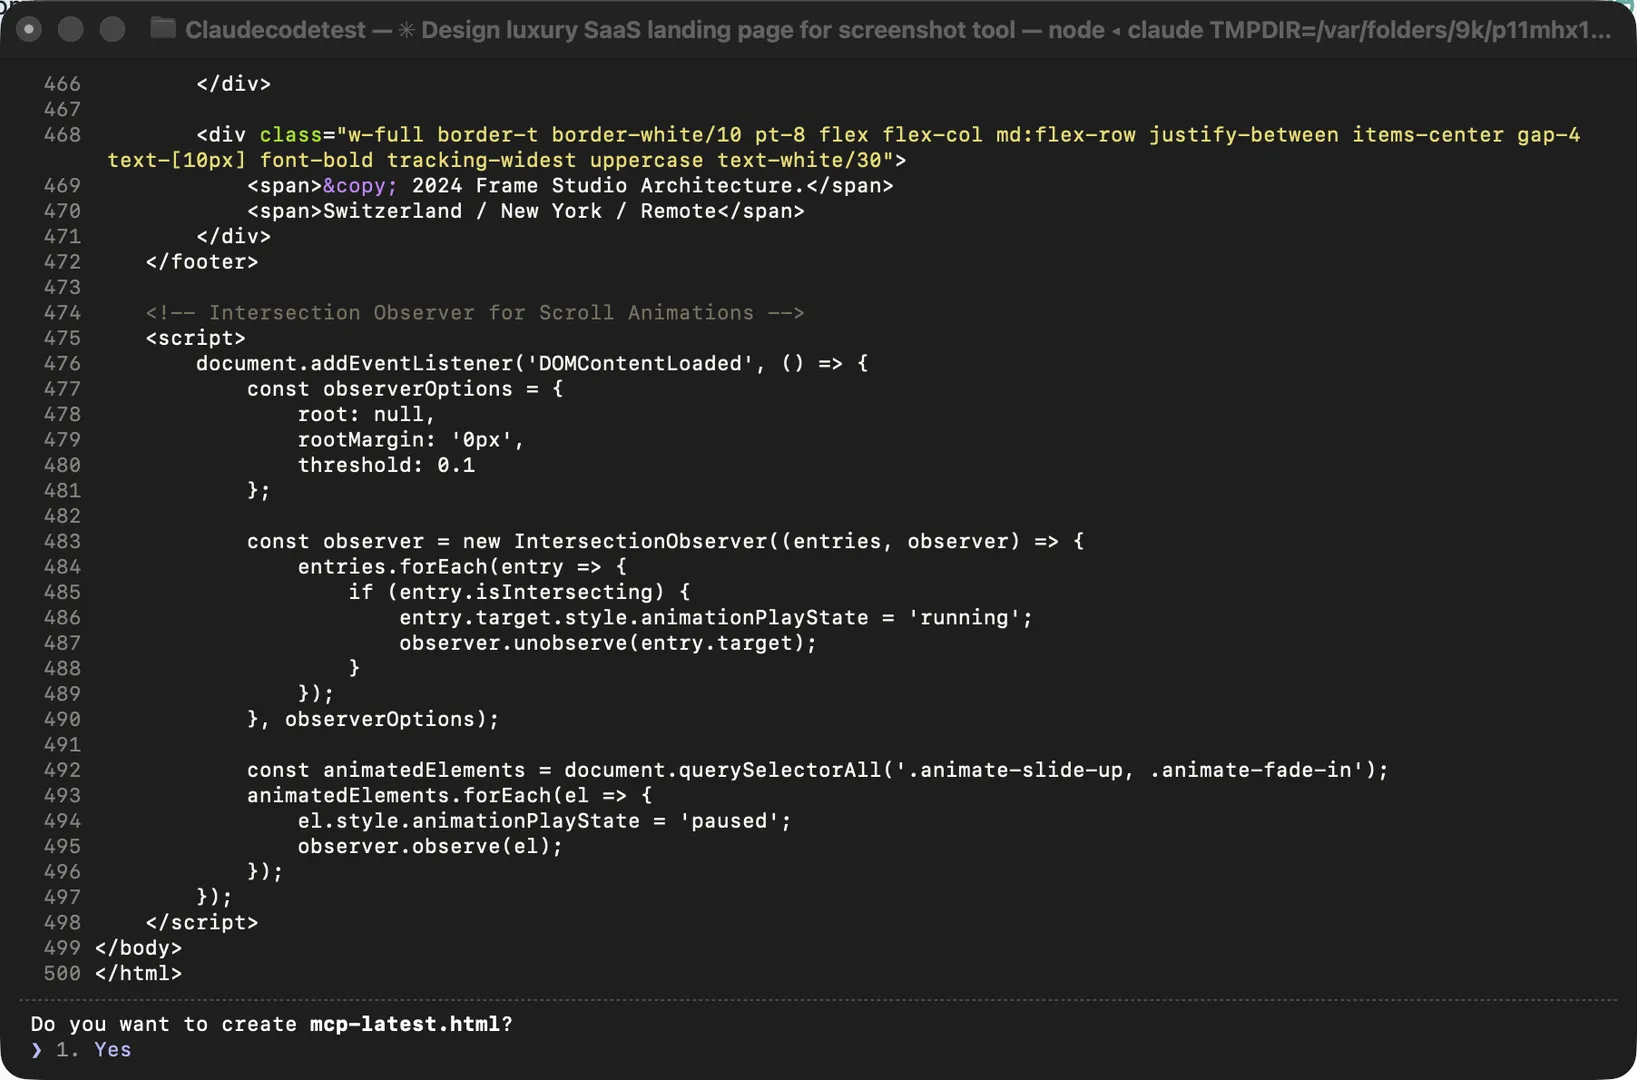
Task: Click the '</footer>' closing tag
Action: pos(202,261)
